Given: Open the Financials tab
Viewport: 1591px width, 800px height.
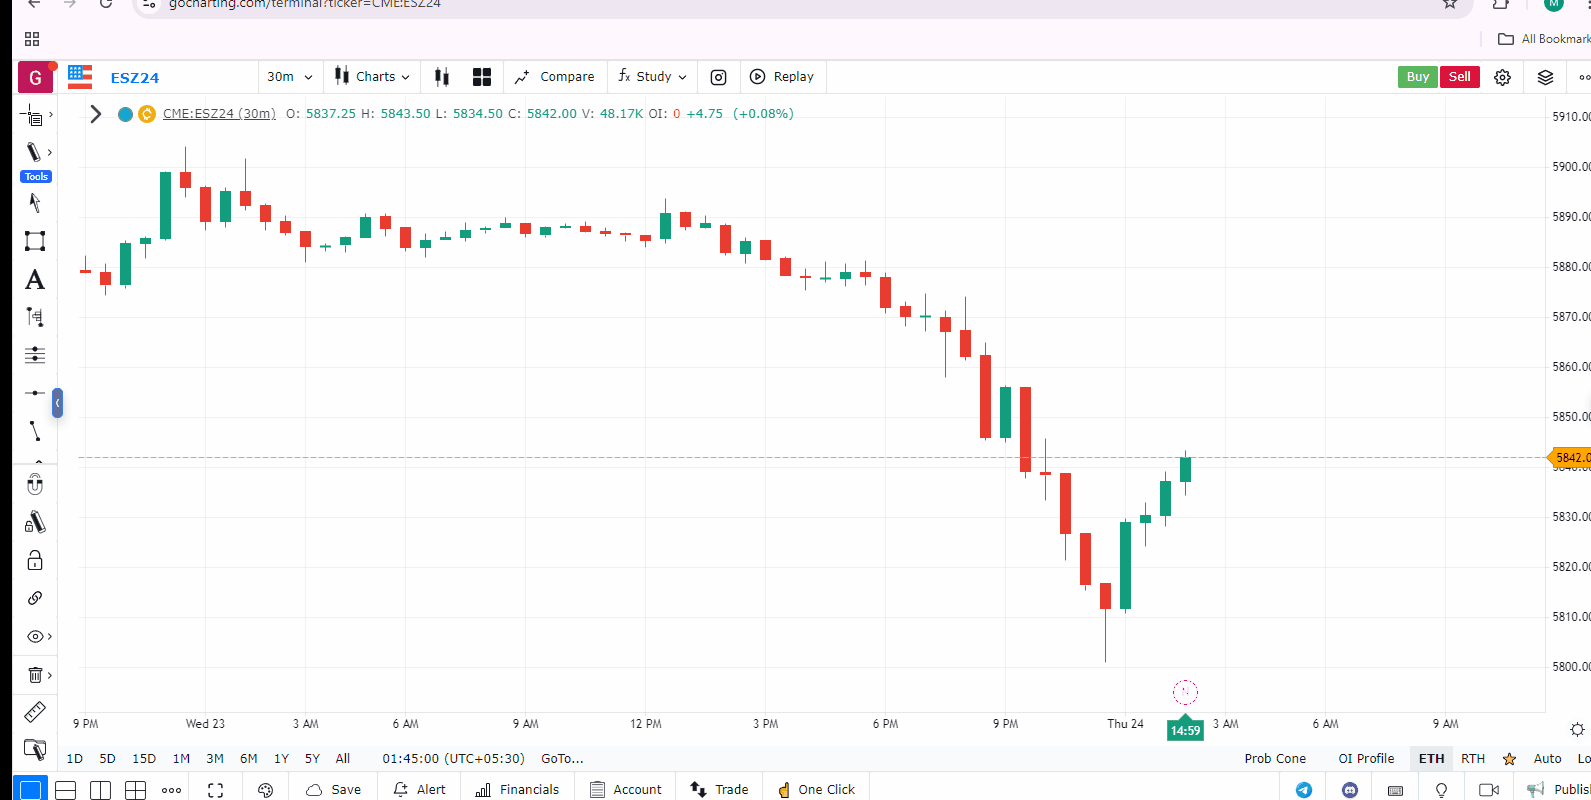Looking at the screenshot, I should [517, 789].
